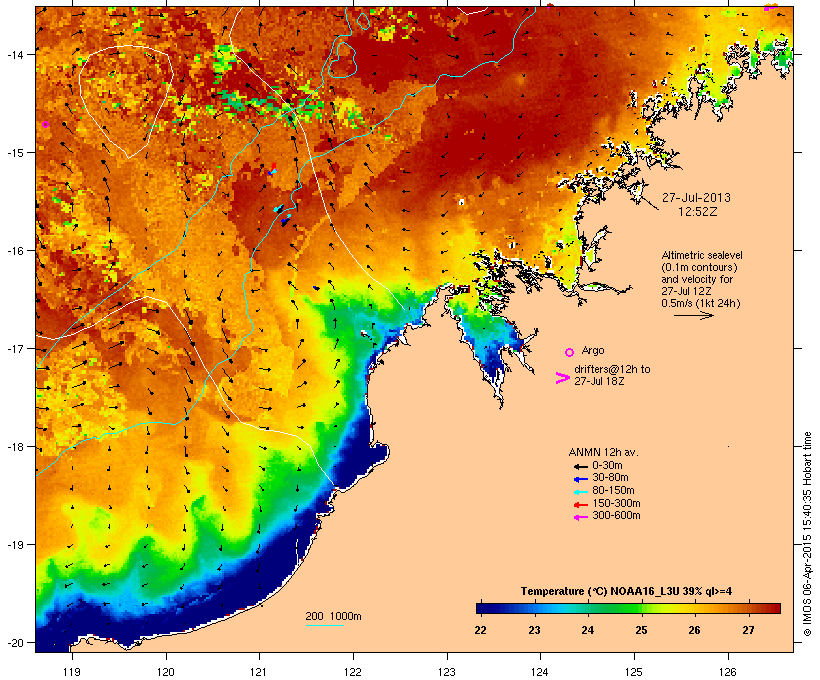The height and width of the screenshot is (680, 820).
Task: Click the longitude axis label 119
Action: tap(72, 672)
